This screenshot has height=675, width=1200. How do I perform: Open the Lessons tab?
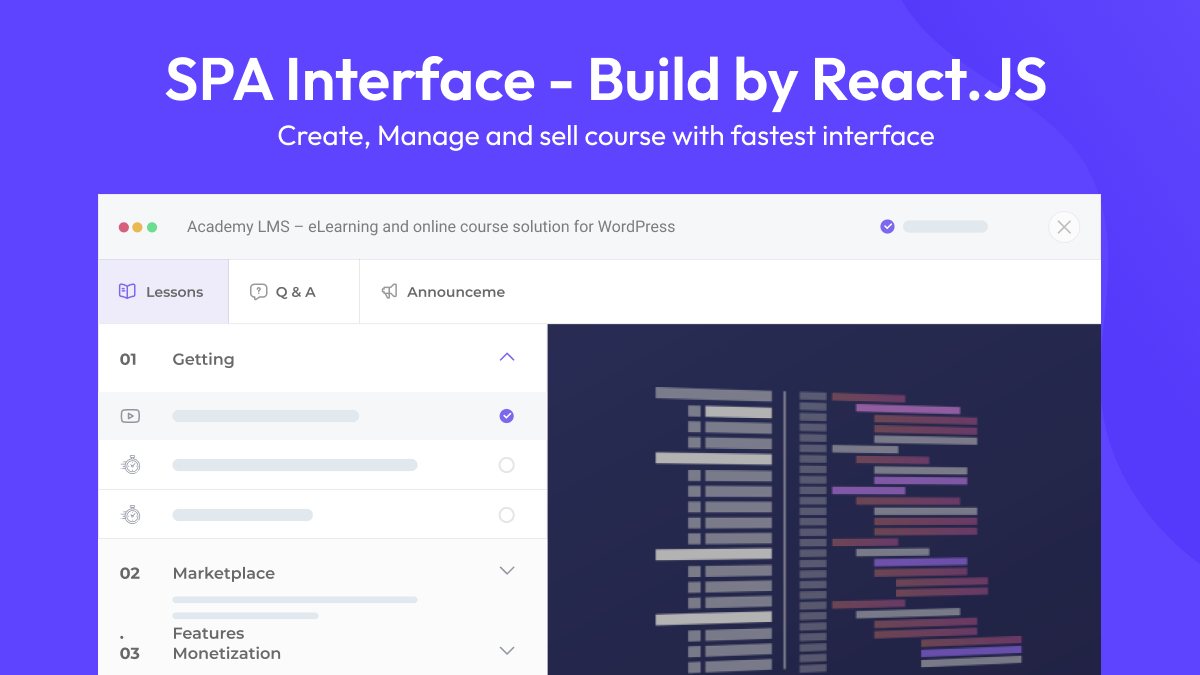(x=163, y=292)
